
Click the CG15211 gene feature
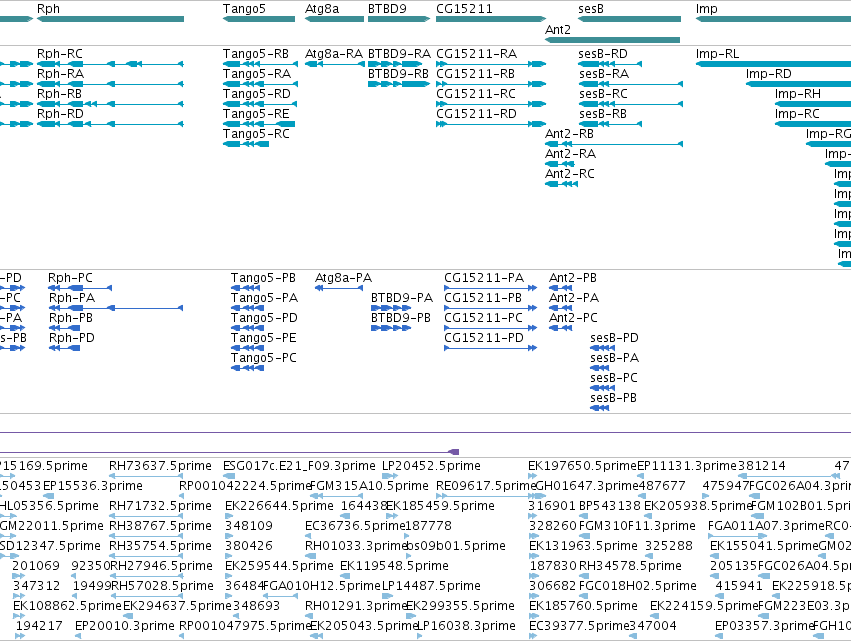(491, 19)
